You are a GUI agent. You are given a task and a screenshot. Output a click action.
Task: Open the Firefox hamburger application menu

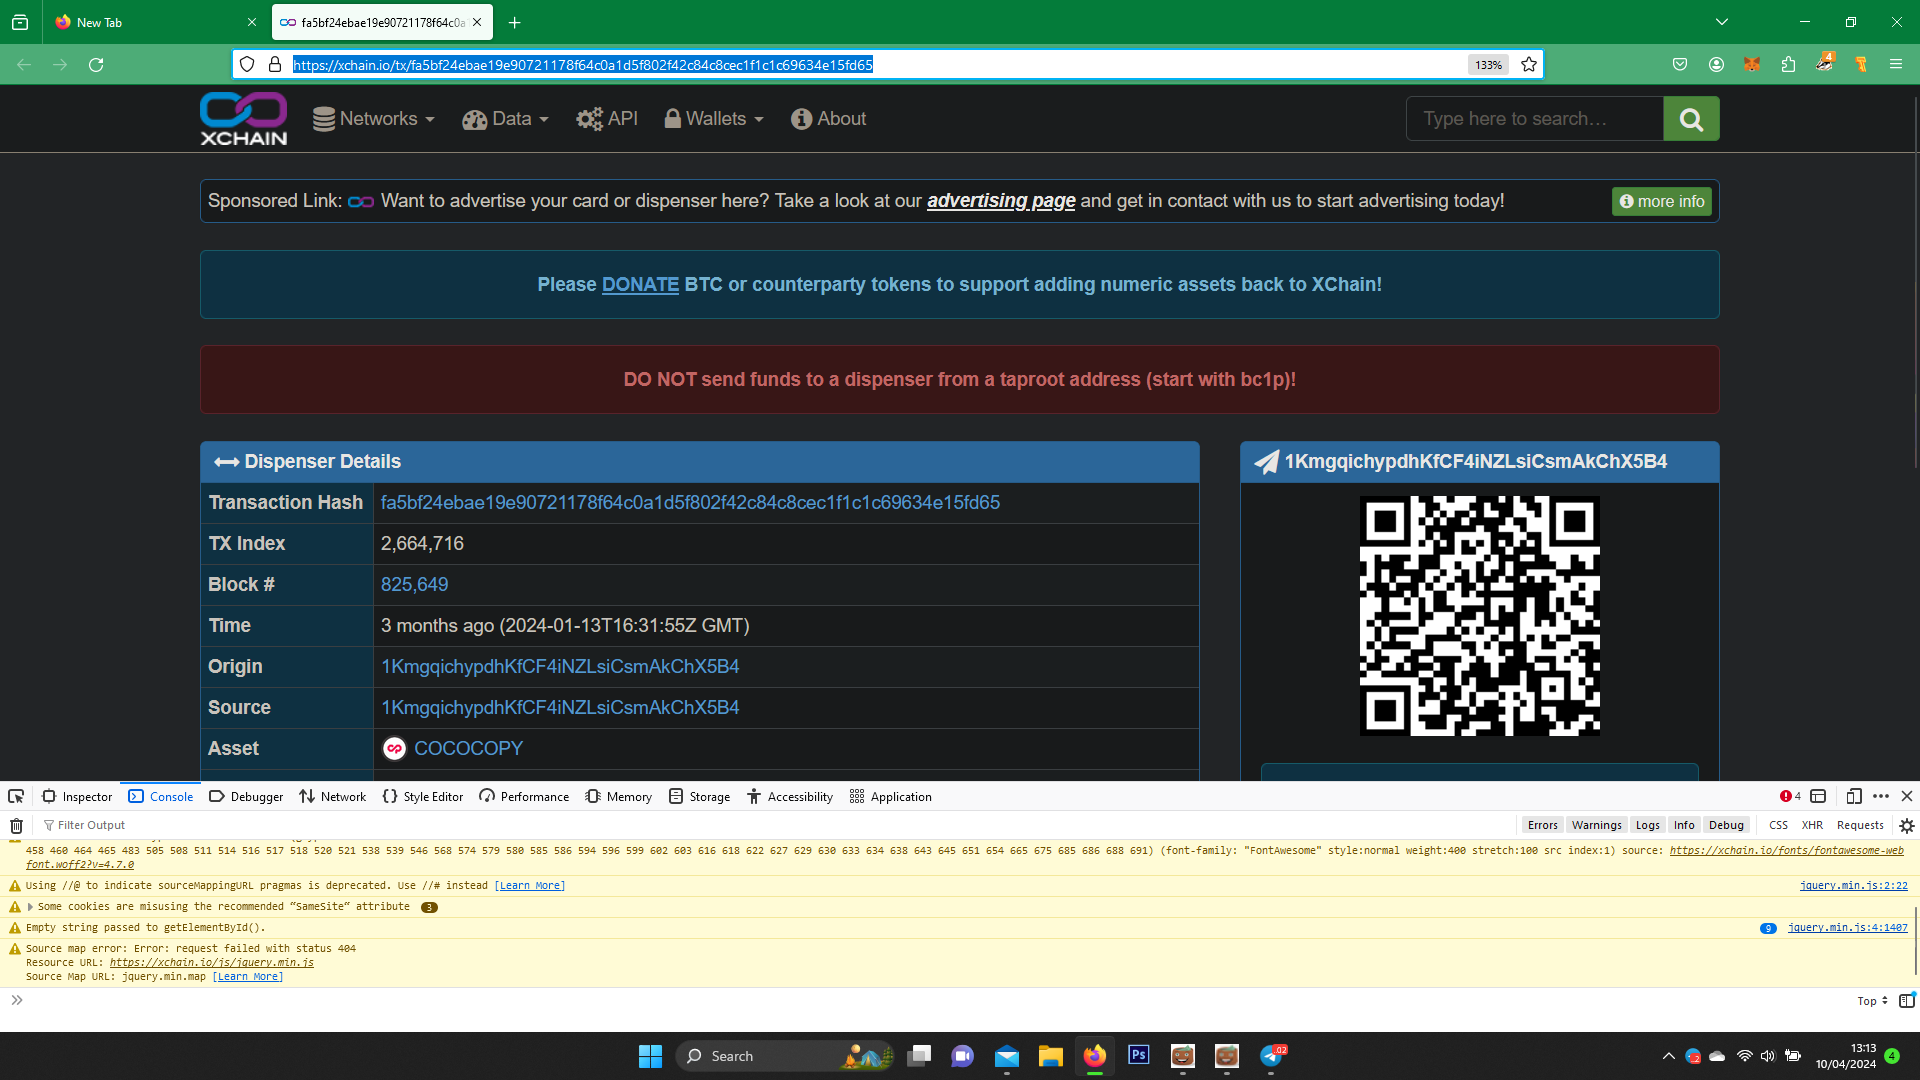click(x=1896, y=64)
